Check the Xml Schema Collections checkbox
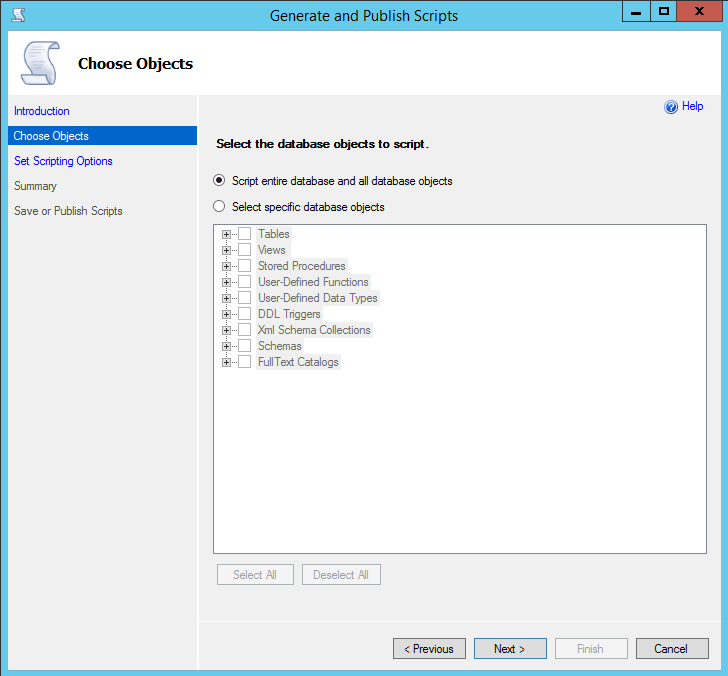The image size is (728, 676). [x=245, y=330]
